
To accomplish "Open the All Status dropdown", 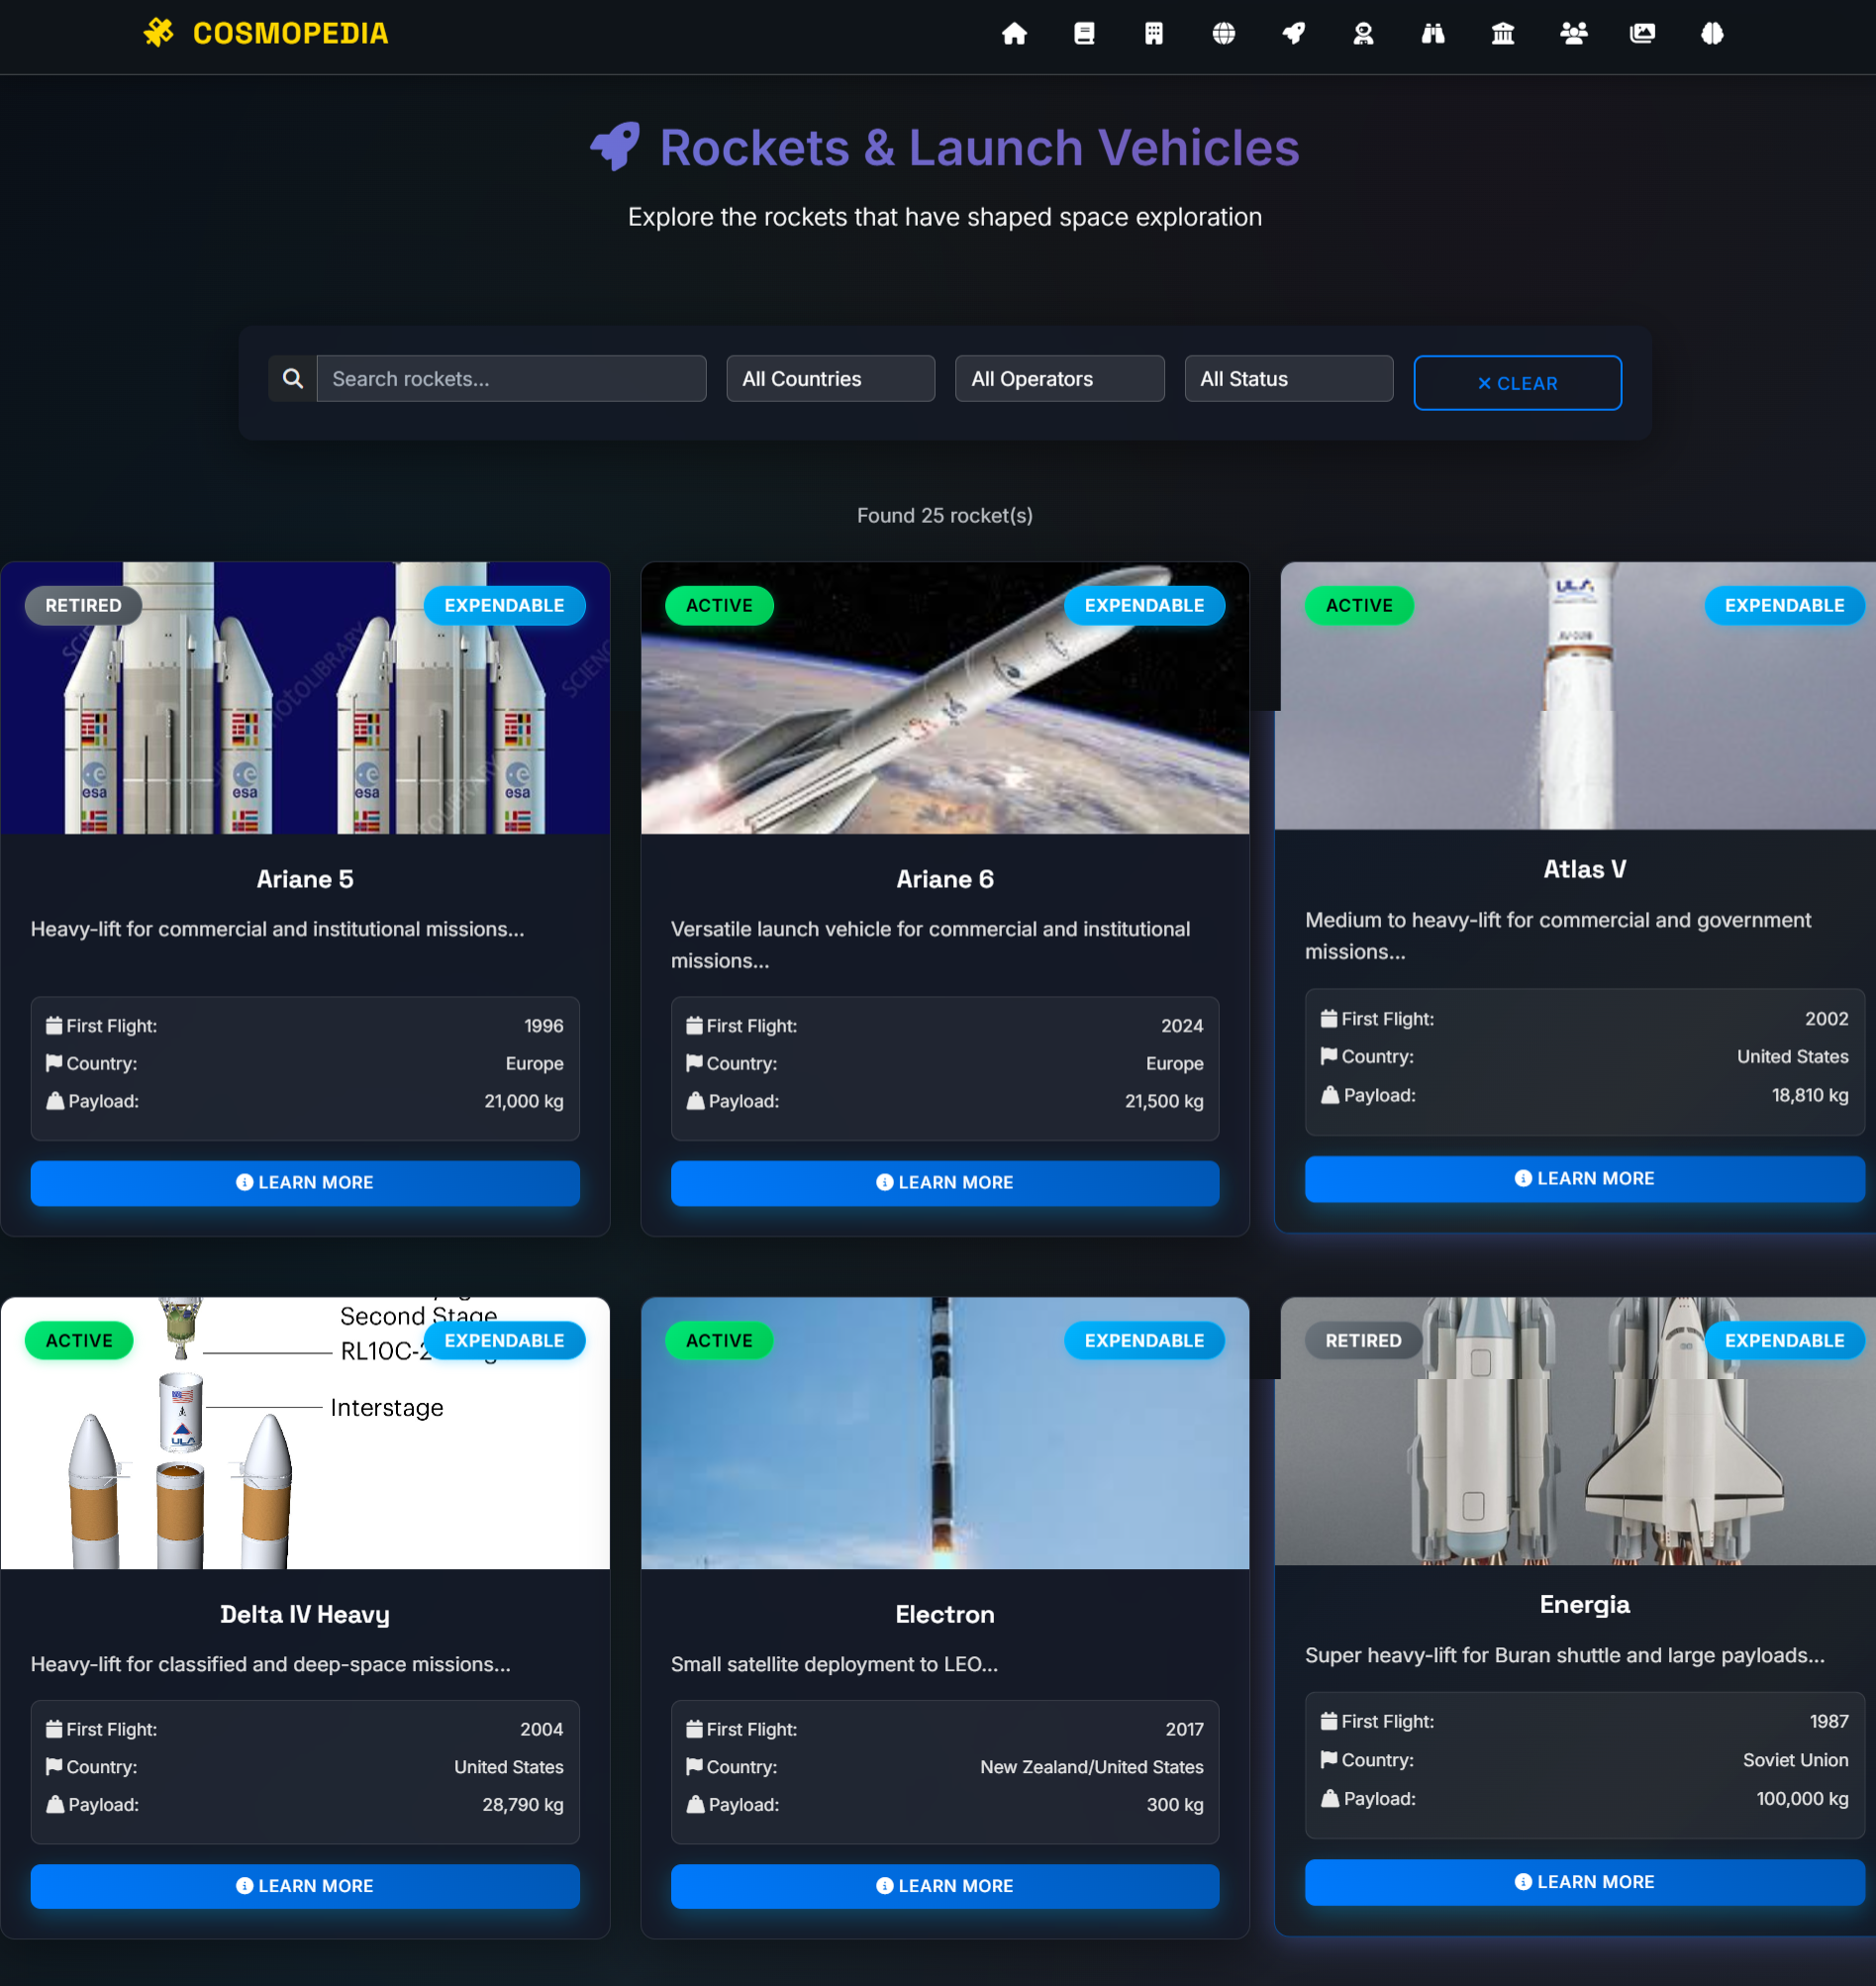I will [1288, 379].
